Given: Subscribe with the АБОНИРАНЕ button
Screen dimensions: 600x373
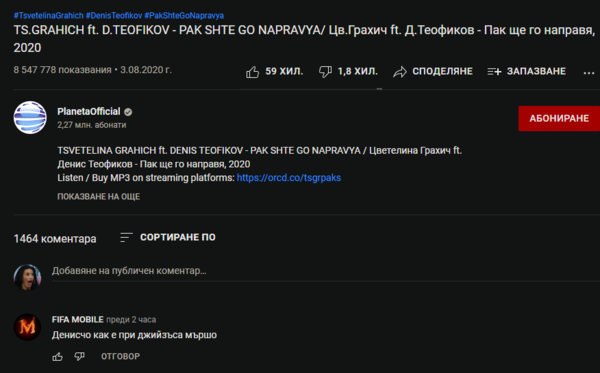Looking at the screenshot, I should [x=559, y=119].
